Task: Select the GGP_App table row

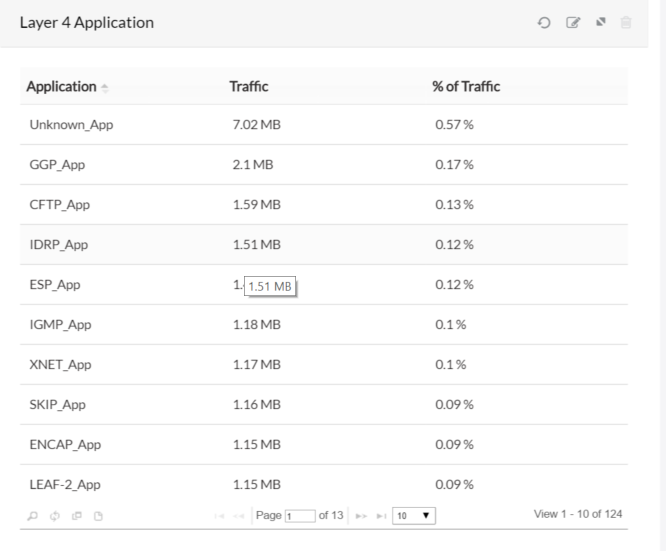Action: point(323,164)
